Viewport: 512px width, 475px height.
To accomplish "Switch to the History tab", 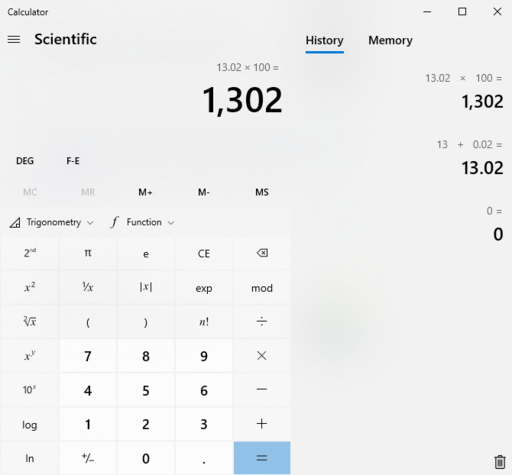I will pos(324,41).
